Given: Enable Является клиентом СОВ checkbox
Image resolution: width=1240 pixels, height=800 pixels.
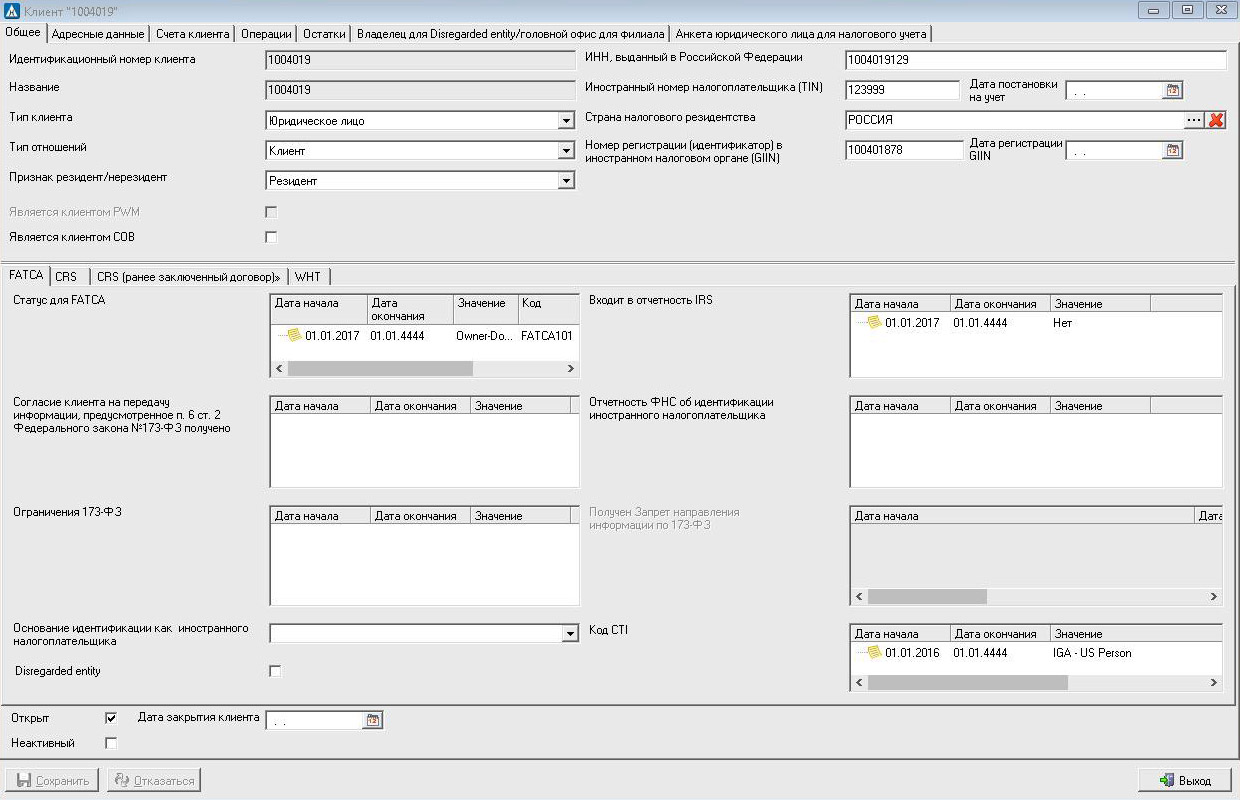Looking at the screenshot, I should 271,238.
